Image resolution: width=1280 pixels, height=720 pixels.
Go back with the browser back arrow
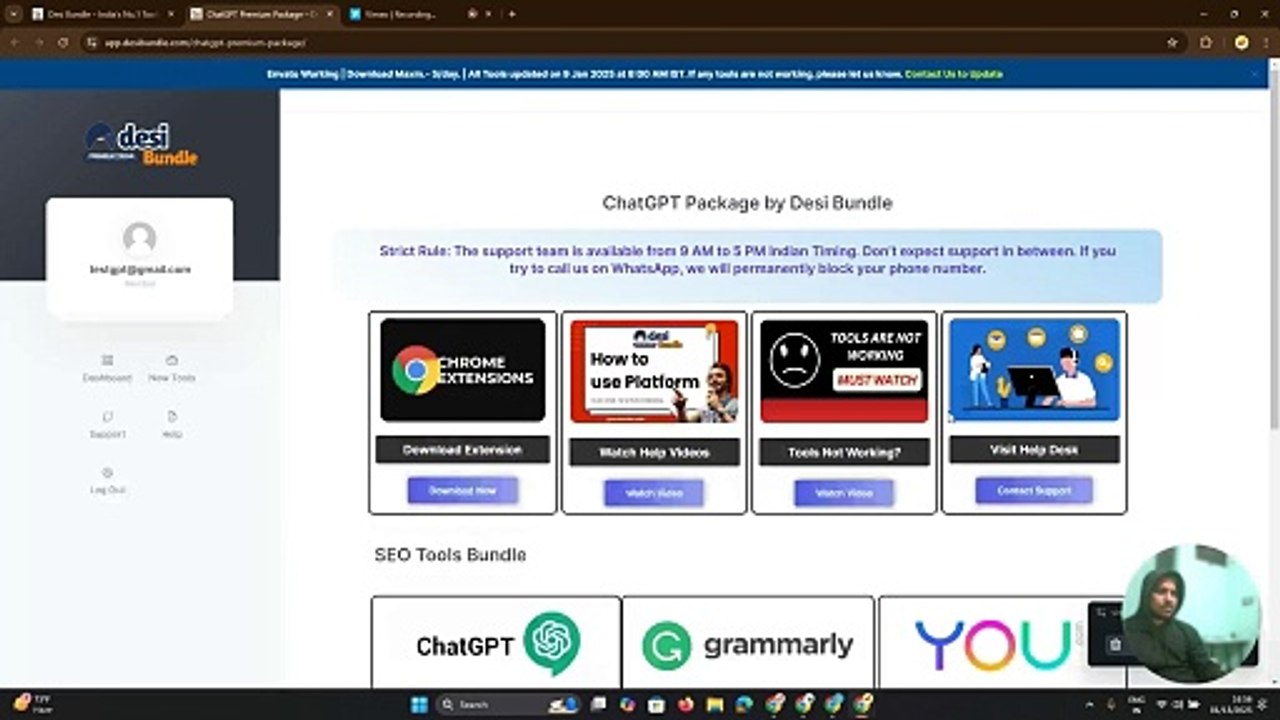tap(15, 43)
